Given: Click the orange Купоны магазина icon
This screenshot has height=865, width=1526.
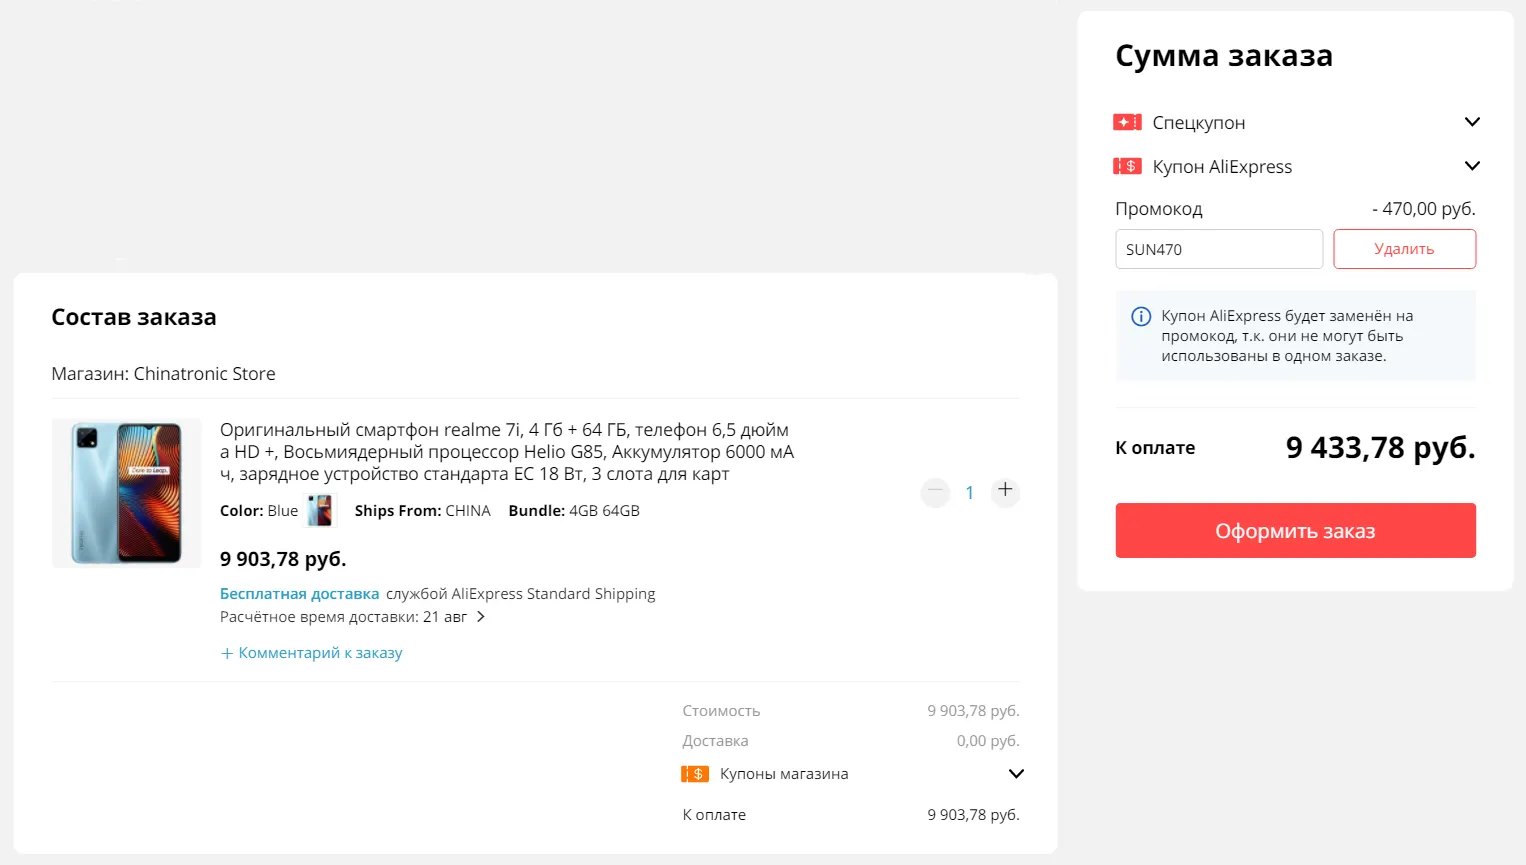Looking at the screenshot, I should tap(695, 774).
